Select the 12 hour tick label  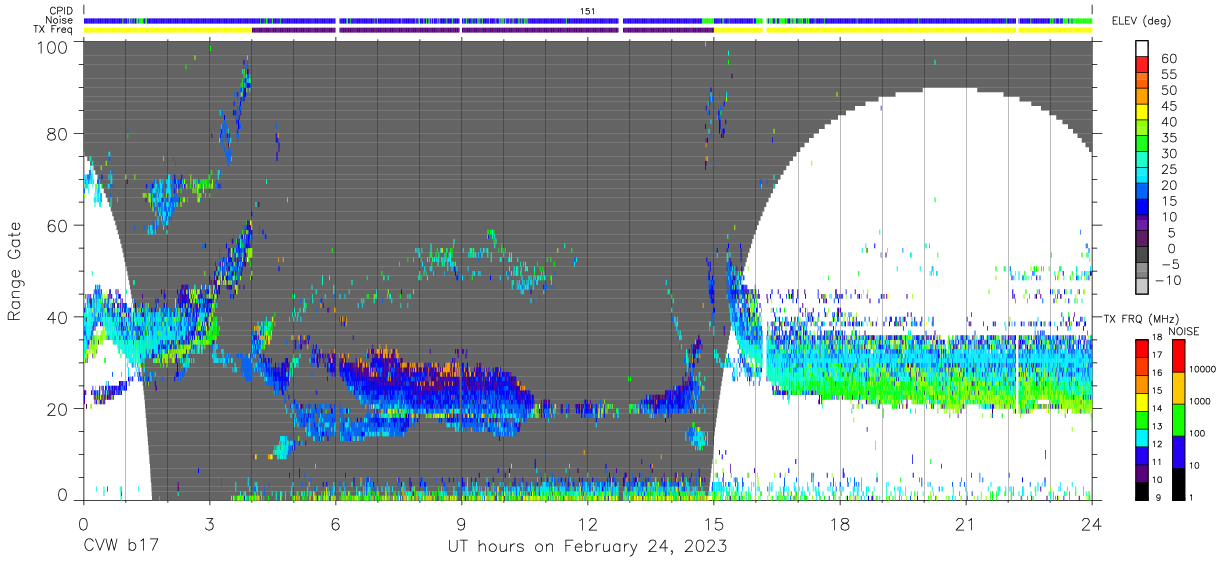click(587, 524)
